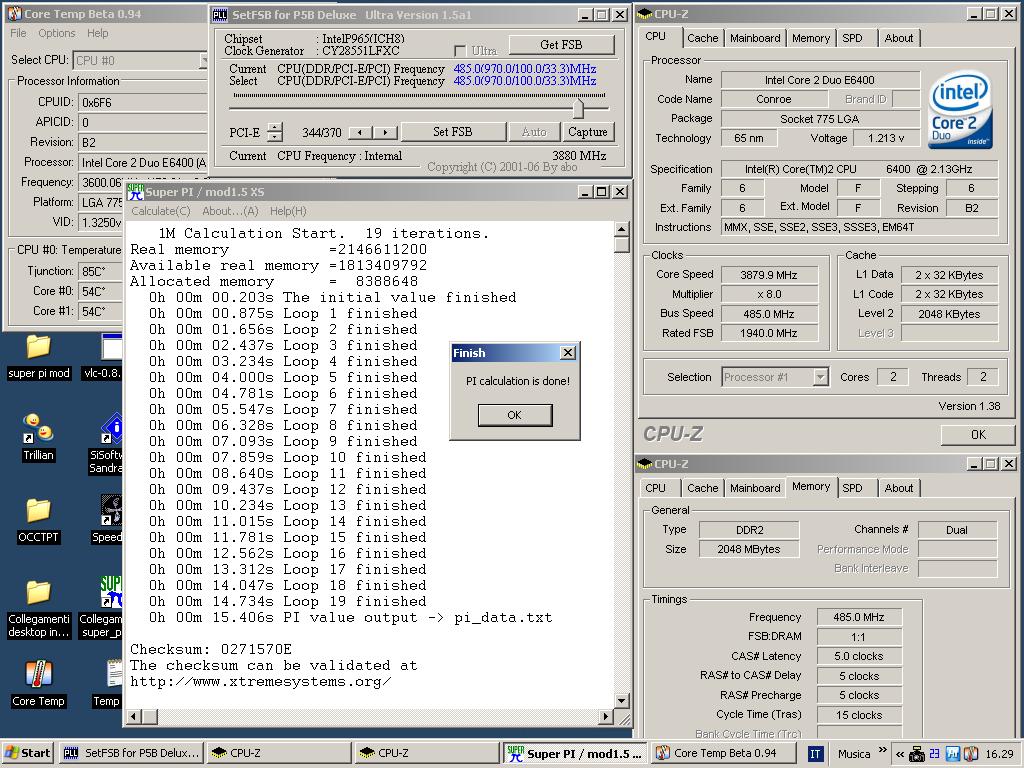Click the Super PI title bar icon
Image resolution: width=1024 pixels, height=768 pixels.
[x=136, y=191]
